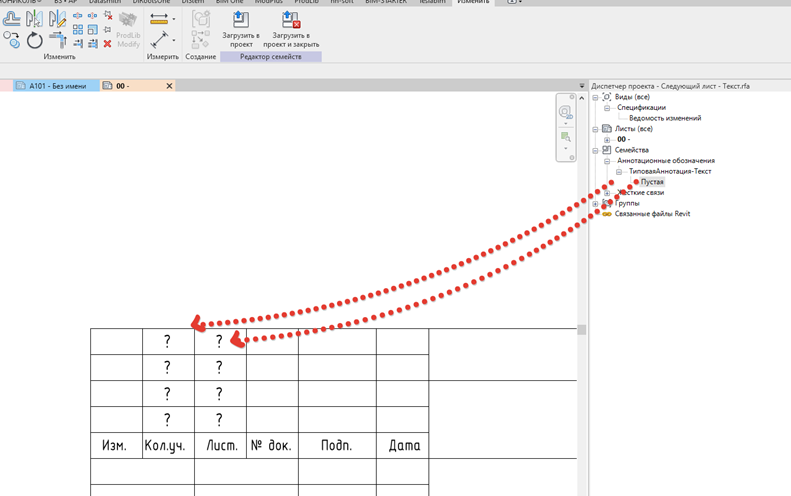Viewport: 791px width, 496px height.
Task: Pick the Split Element tool
Action: pos(78,16)
